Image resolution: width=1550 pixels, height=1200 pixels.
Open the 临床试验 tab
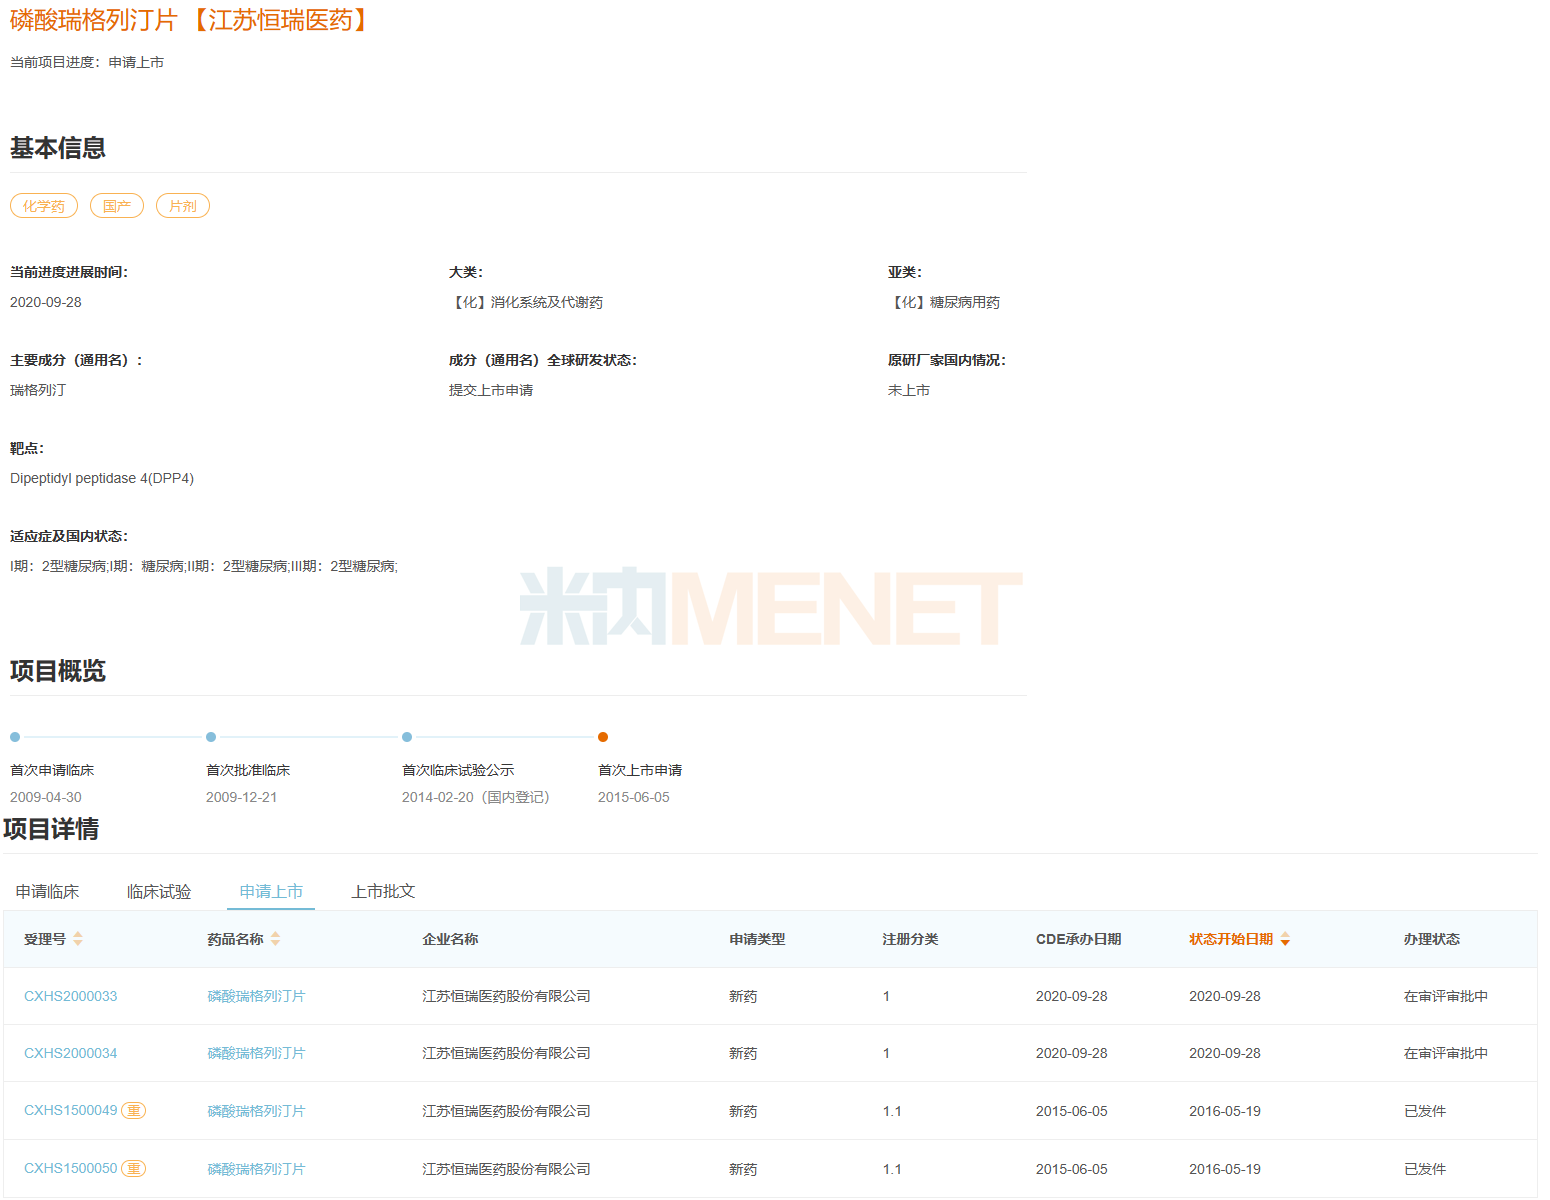click(159, 892)
